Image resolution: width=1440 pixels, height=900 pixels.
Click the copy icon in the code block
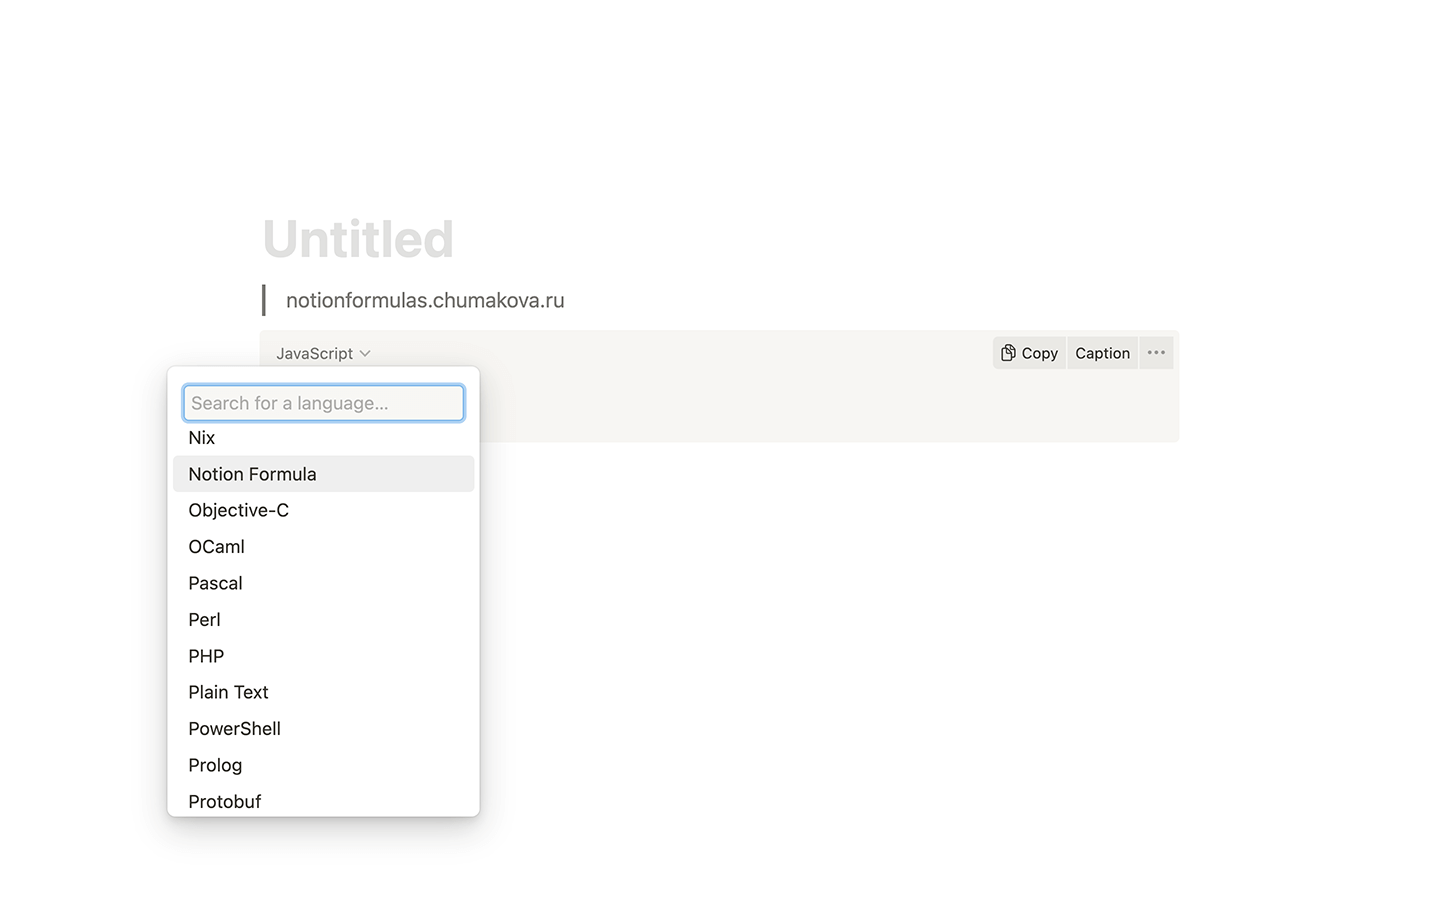point(1008,353)
